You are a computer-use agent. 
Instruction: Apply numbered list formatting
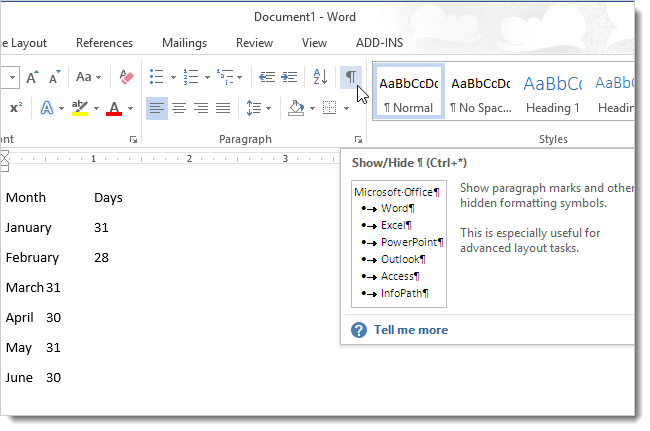pos(191,77)
